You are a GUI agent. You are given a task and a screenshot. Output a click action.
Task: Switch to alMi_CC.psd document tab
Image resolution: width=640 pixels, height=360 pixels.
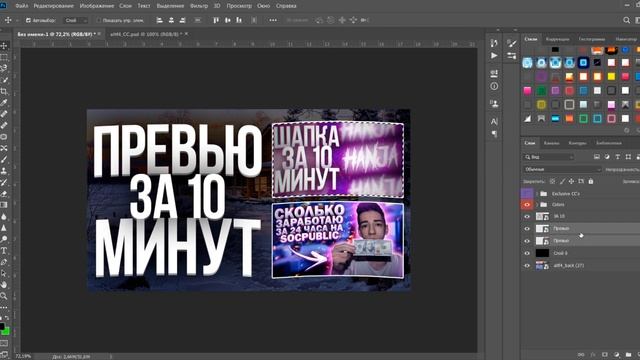click(146, 34)
